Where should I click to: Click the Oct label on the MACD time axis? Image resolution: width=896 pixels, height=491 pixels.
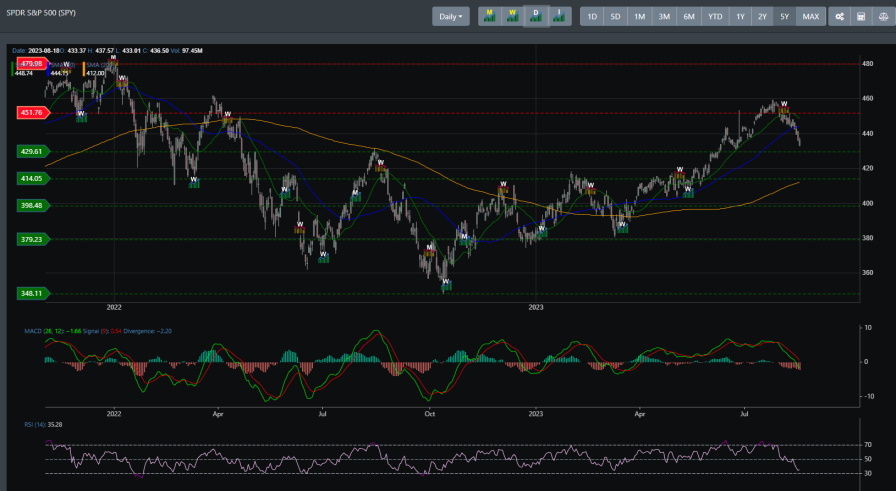[430, 414]
